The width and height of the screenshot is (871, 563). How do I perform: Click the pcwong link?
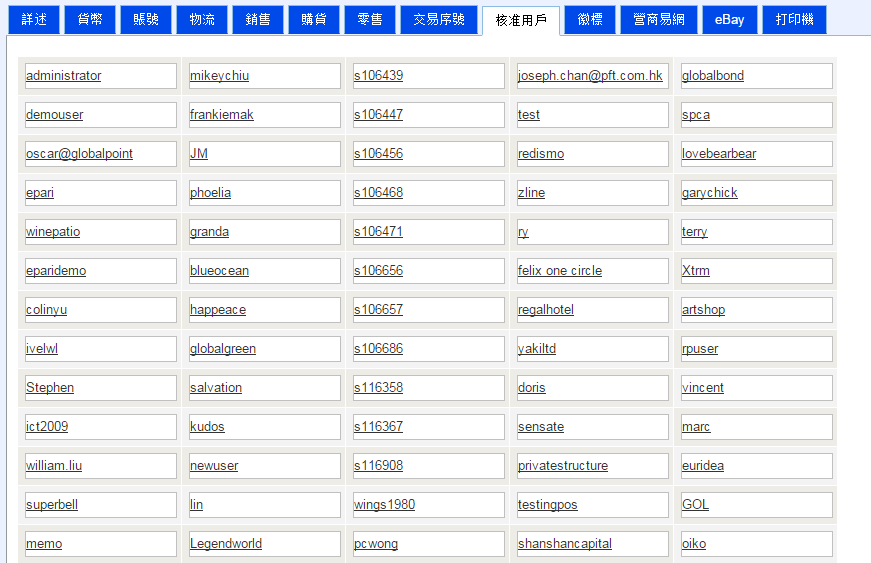(376, 544)
